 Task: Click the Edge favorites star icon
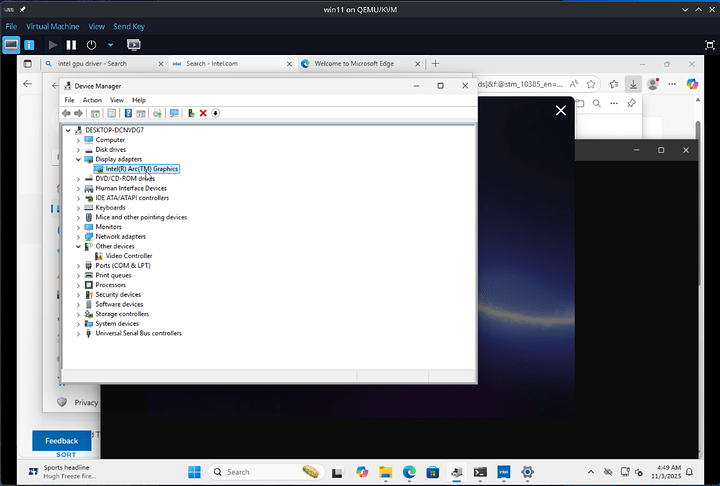tap(591, 84)
